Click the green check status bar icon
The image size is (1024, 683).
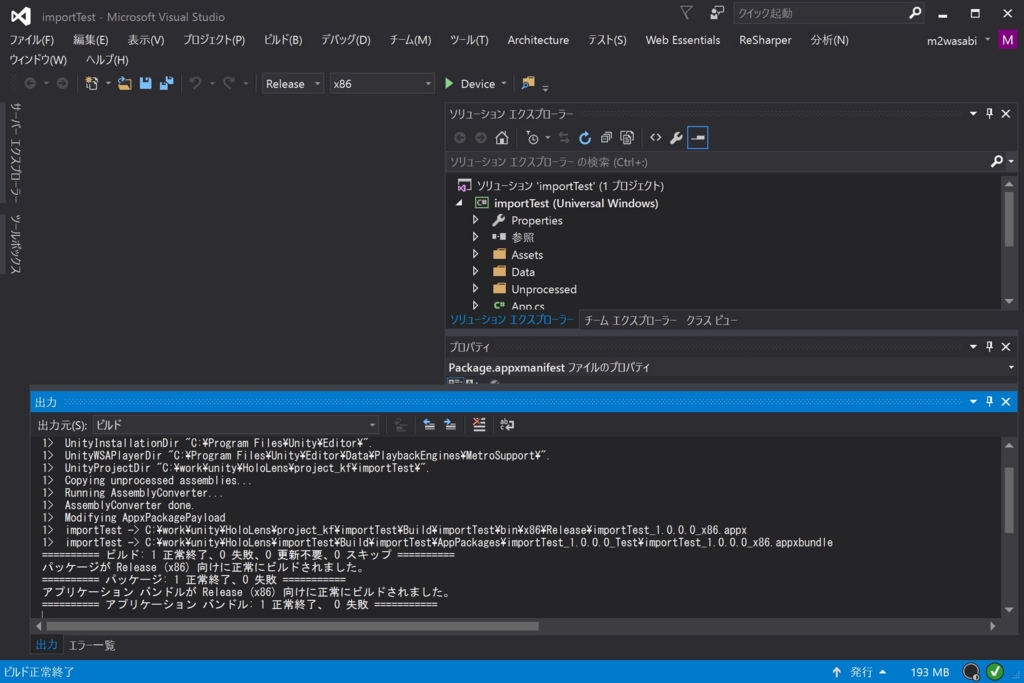click(x=995, y=671)
